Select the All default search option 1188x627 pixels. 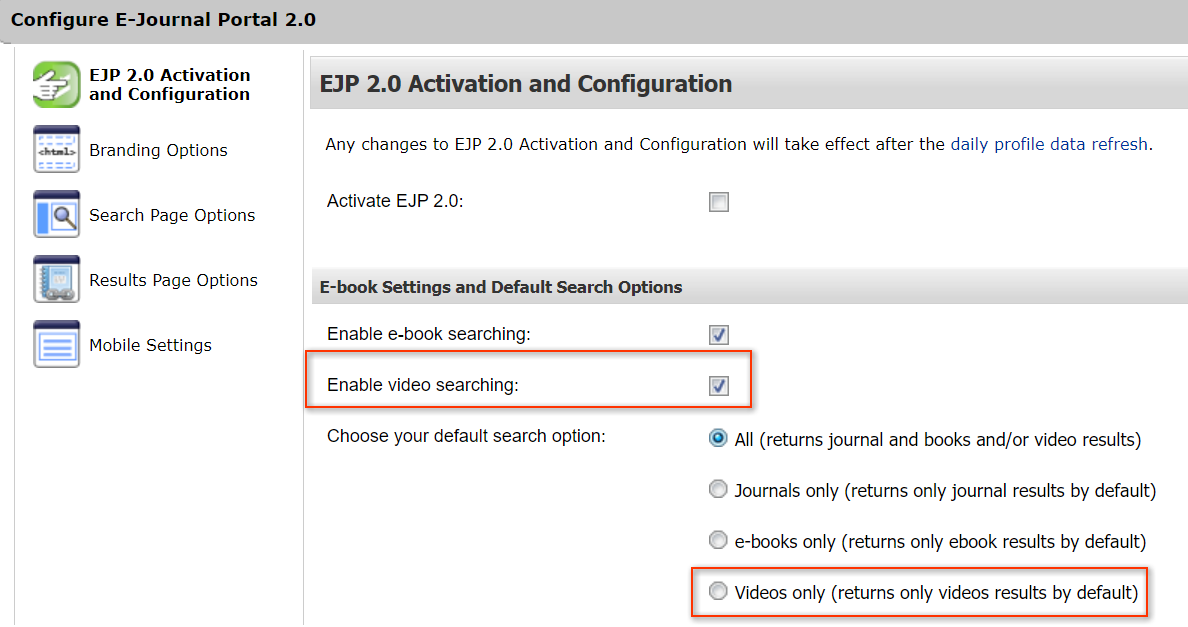point(718,439)
